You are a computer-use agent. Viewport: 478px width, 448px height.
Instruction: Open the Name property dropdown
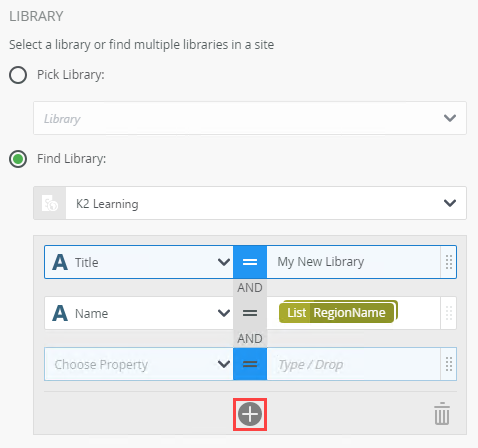tap(139, 313)
